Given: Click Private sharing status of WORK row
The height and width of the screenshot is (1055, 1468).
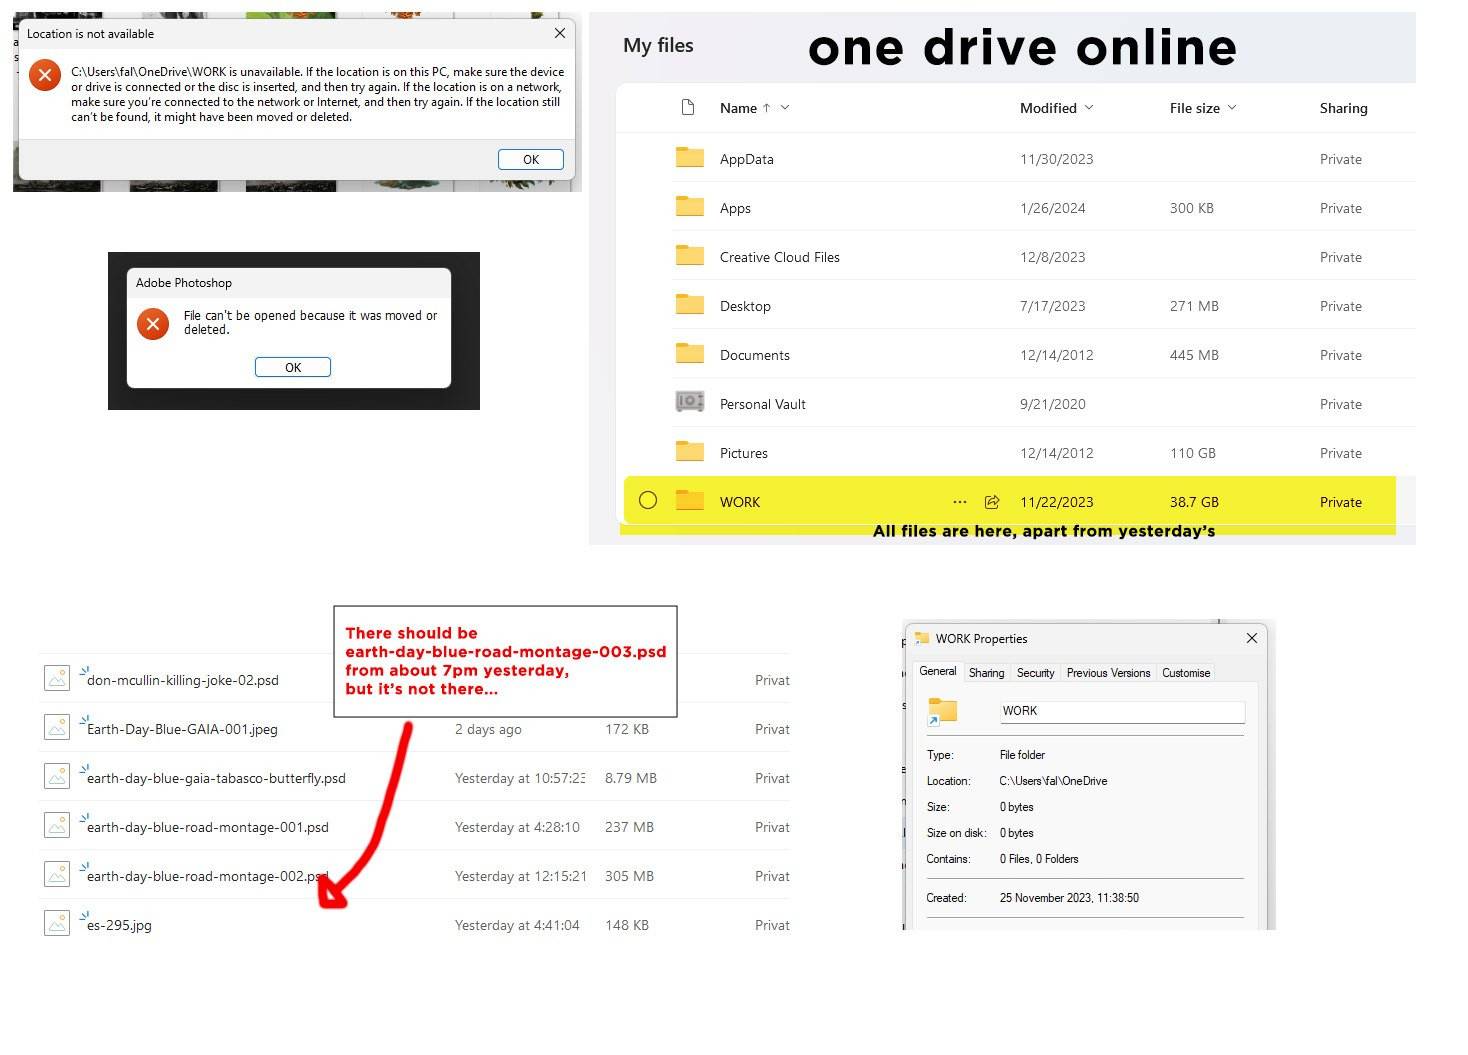Looking at the screenshot, I should [x=1341, y=502].
